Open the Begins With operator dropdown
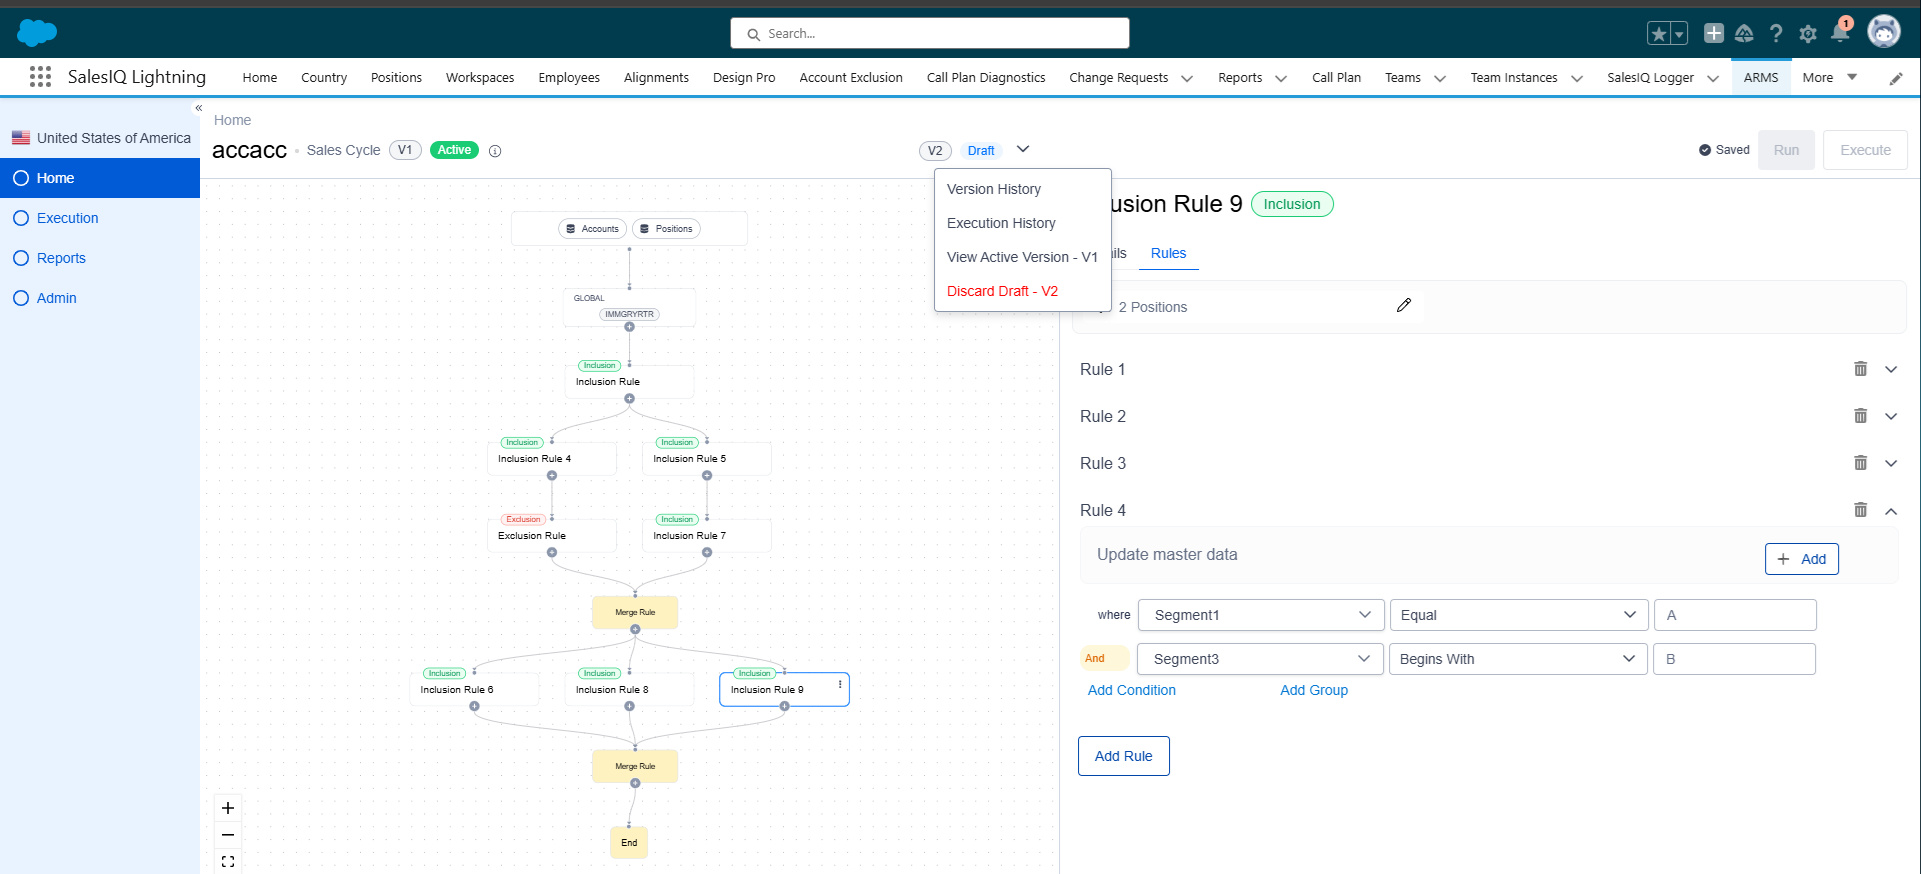 point(1517,659)
